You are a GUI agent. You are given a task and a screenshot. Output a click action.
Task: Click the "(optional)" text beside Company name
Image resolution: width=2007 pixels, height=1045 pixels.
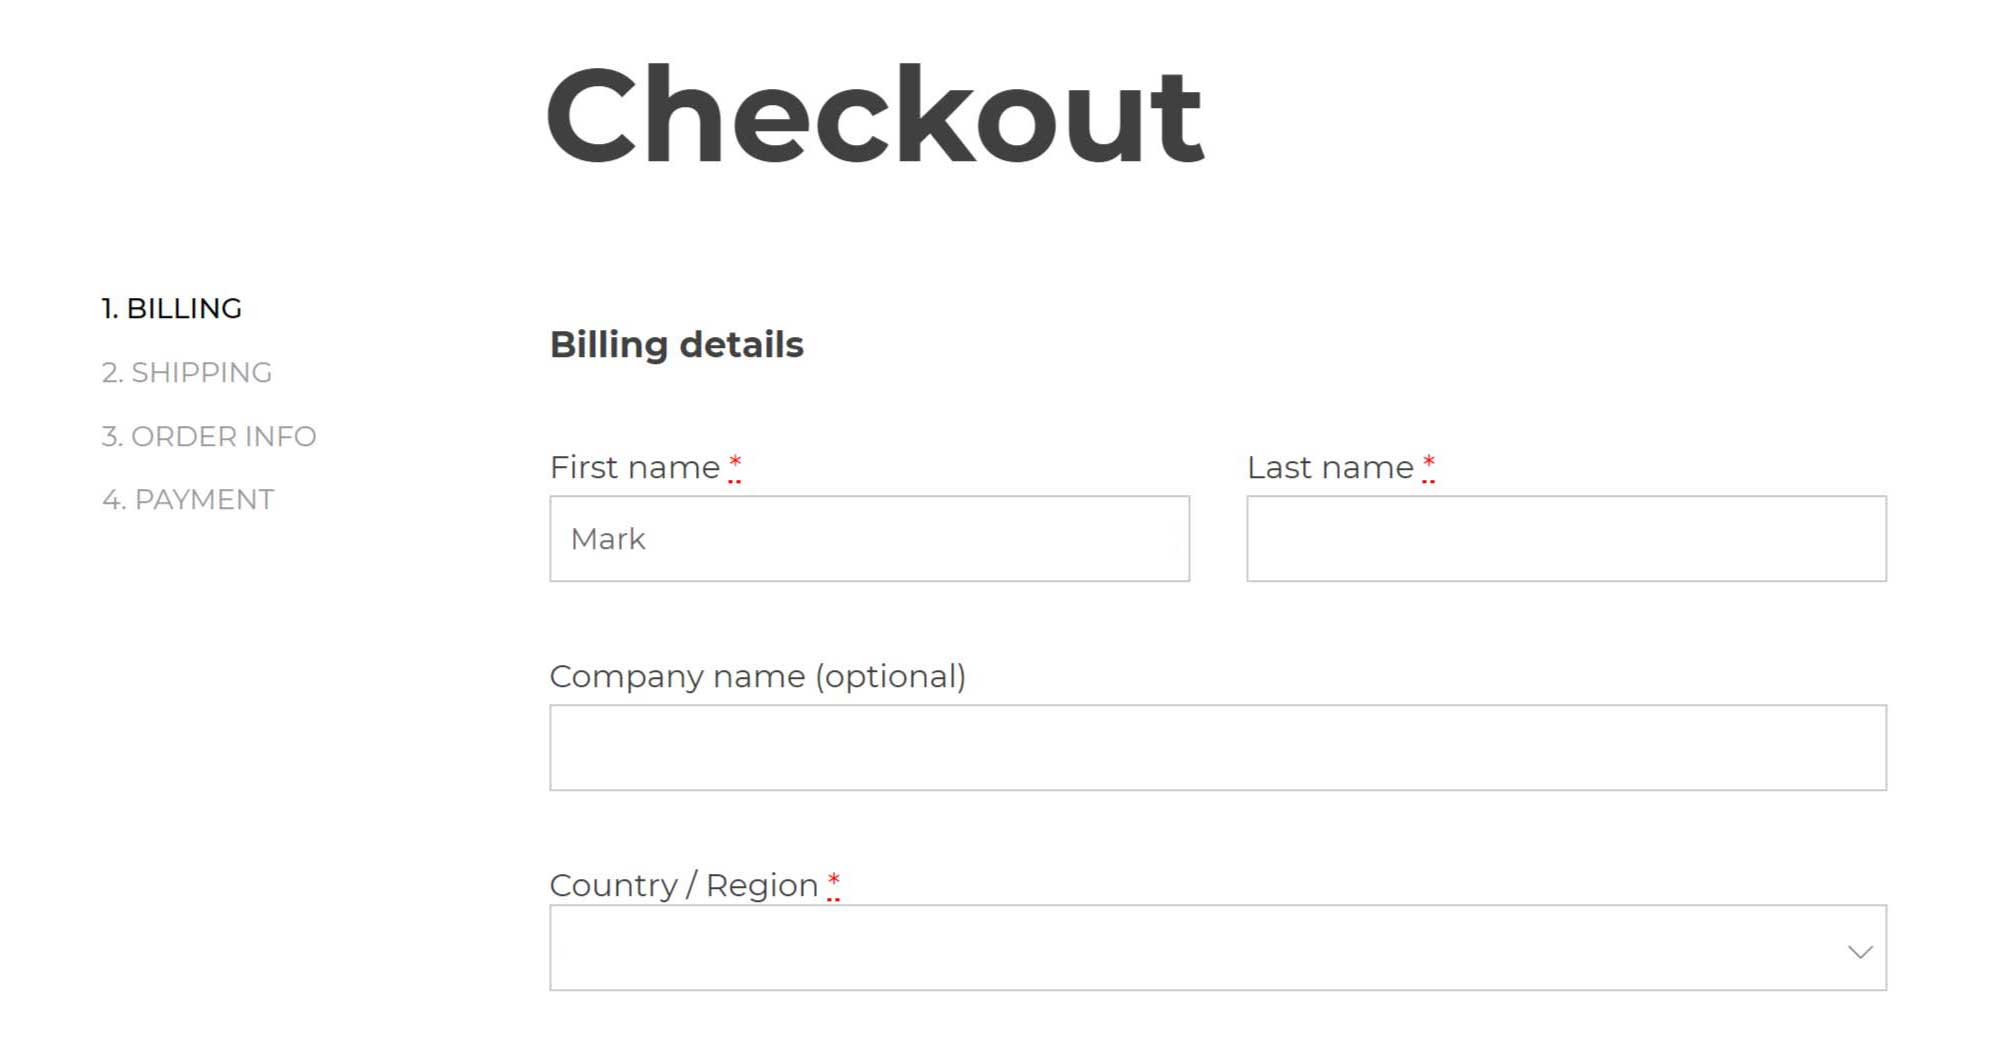(890, 677)
